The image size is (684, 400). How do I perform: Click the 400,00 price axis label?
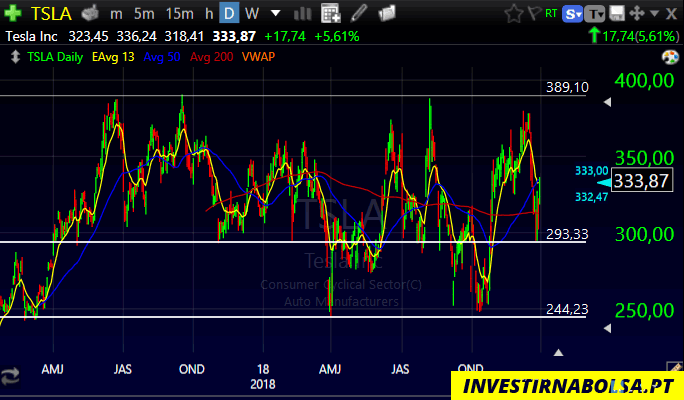(x=644, y=81)
